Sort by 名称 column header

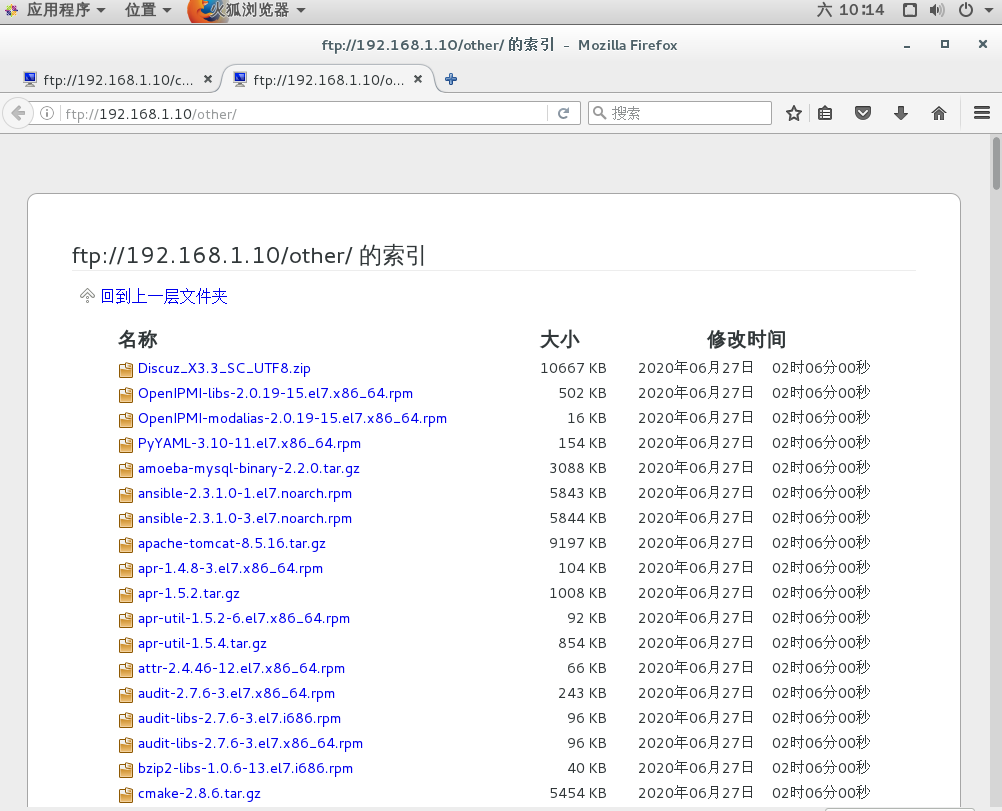point(137,339)
